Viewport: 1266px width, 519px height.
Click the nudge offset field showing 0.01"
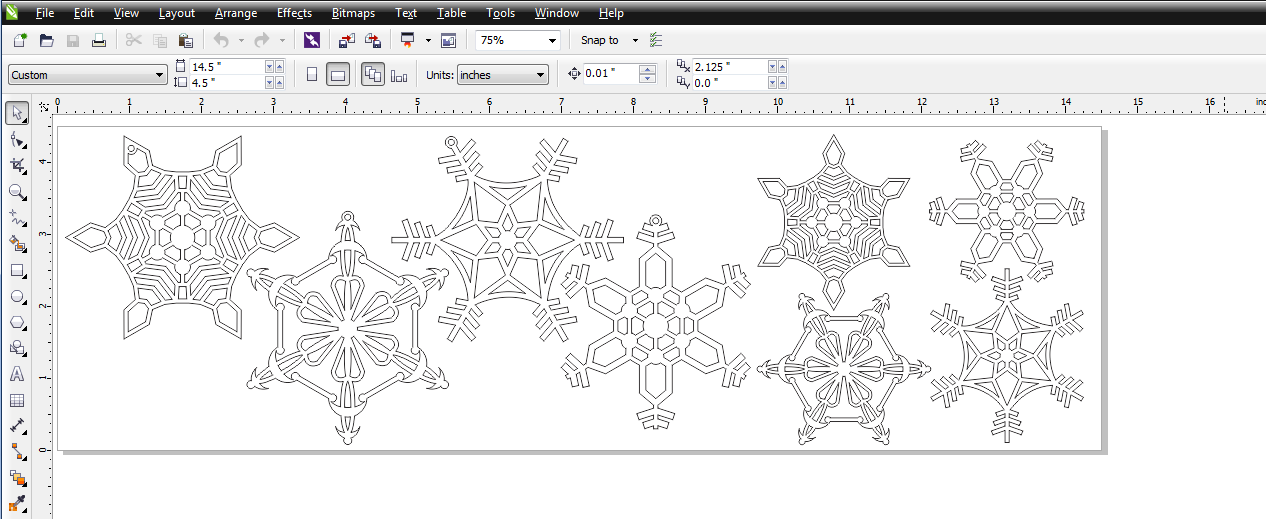point(611,74)
